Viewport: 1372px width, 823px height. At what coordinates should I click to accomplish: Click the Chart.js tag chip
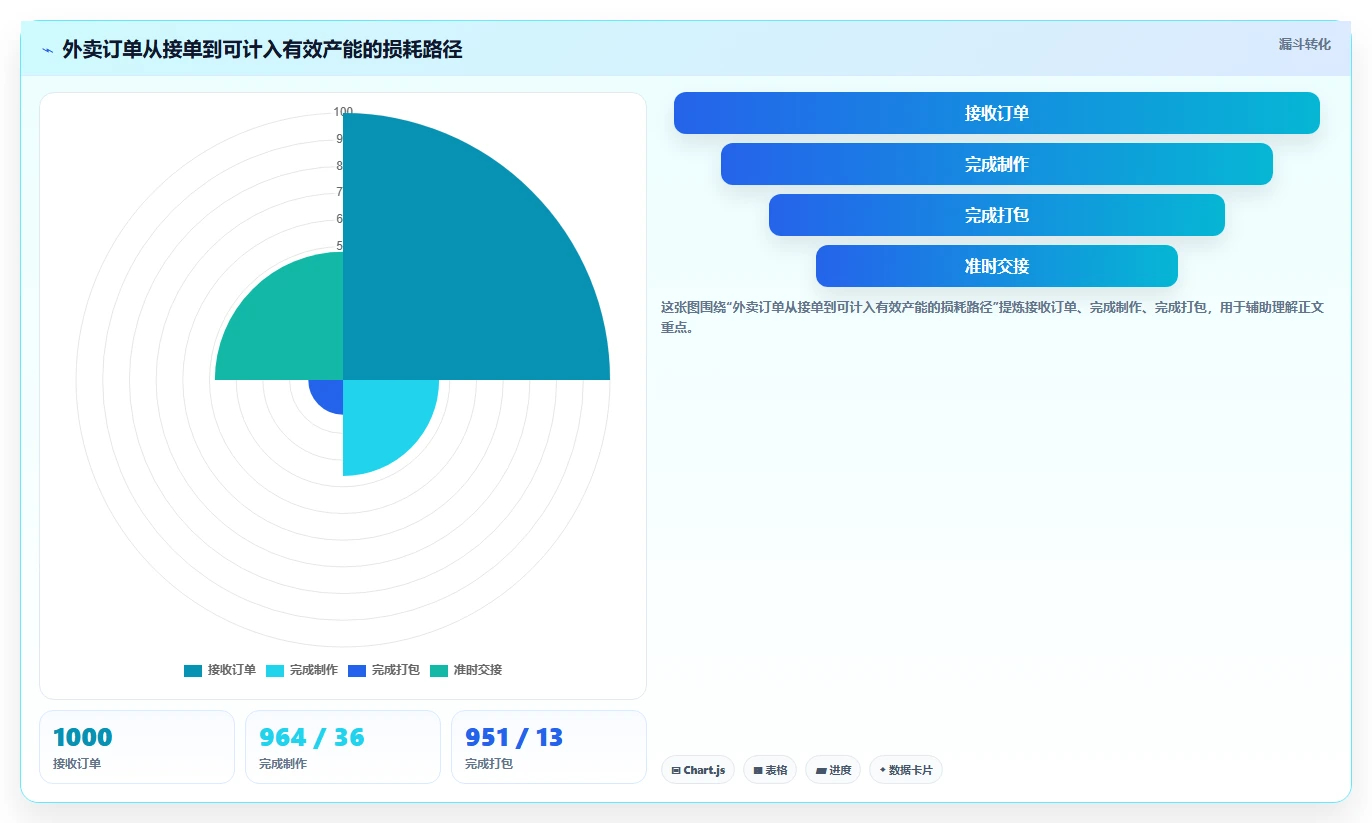pos(698,770)
